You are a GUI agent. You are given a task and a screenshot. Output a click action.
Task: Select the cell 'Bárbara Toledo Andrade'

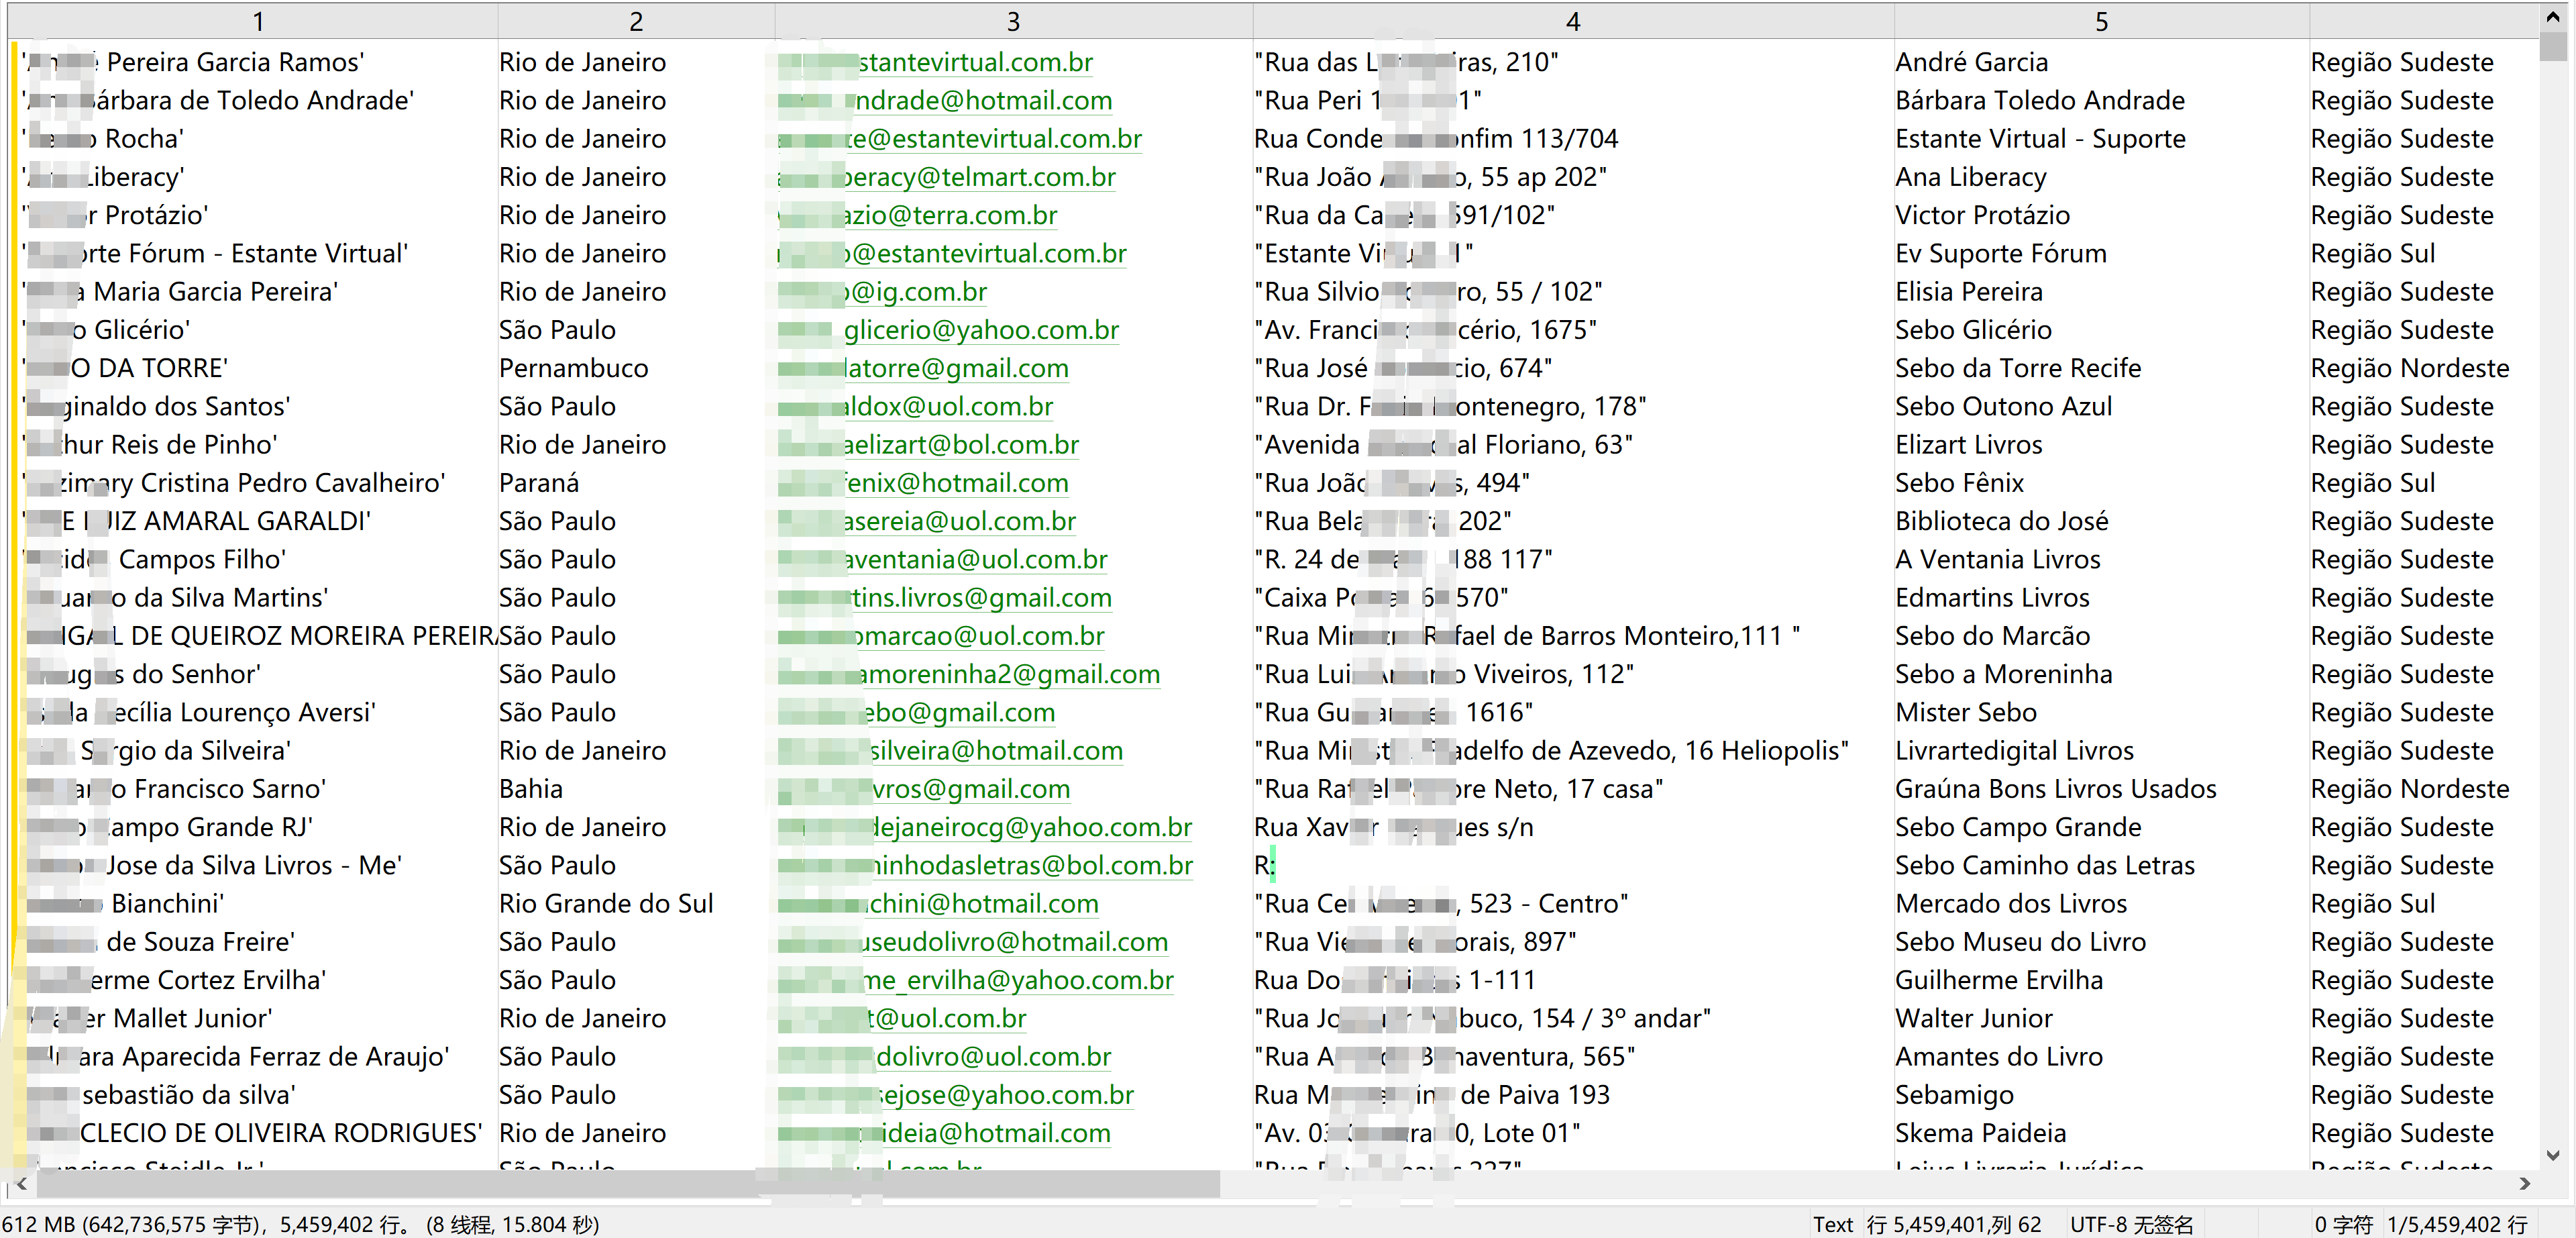pyautogui.click(x=2040, y=100)
